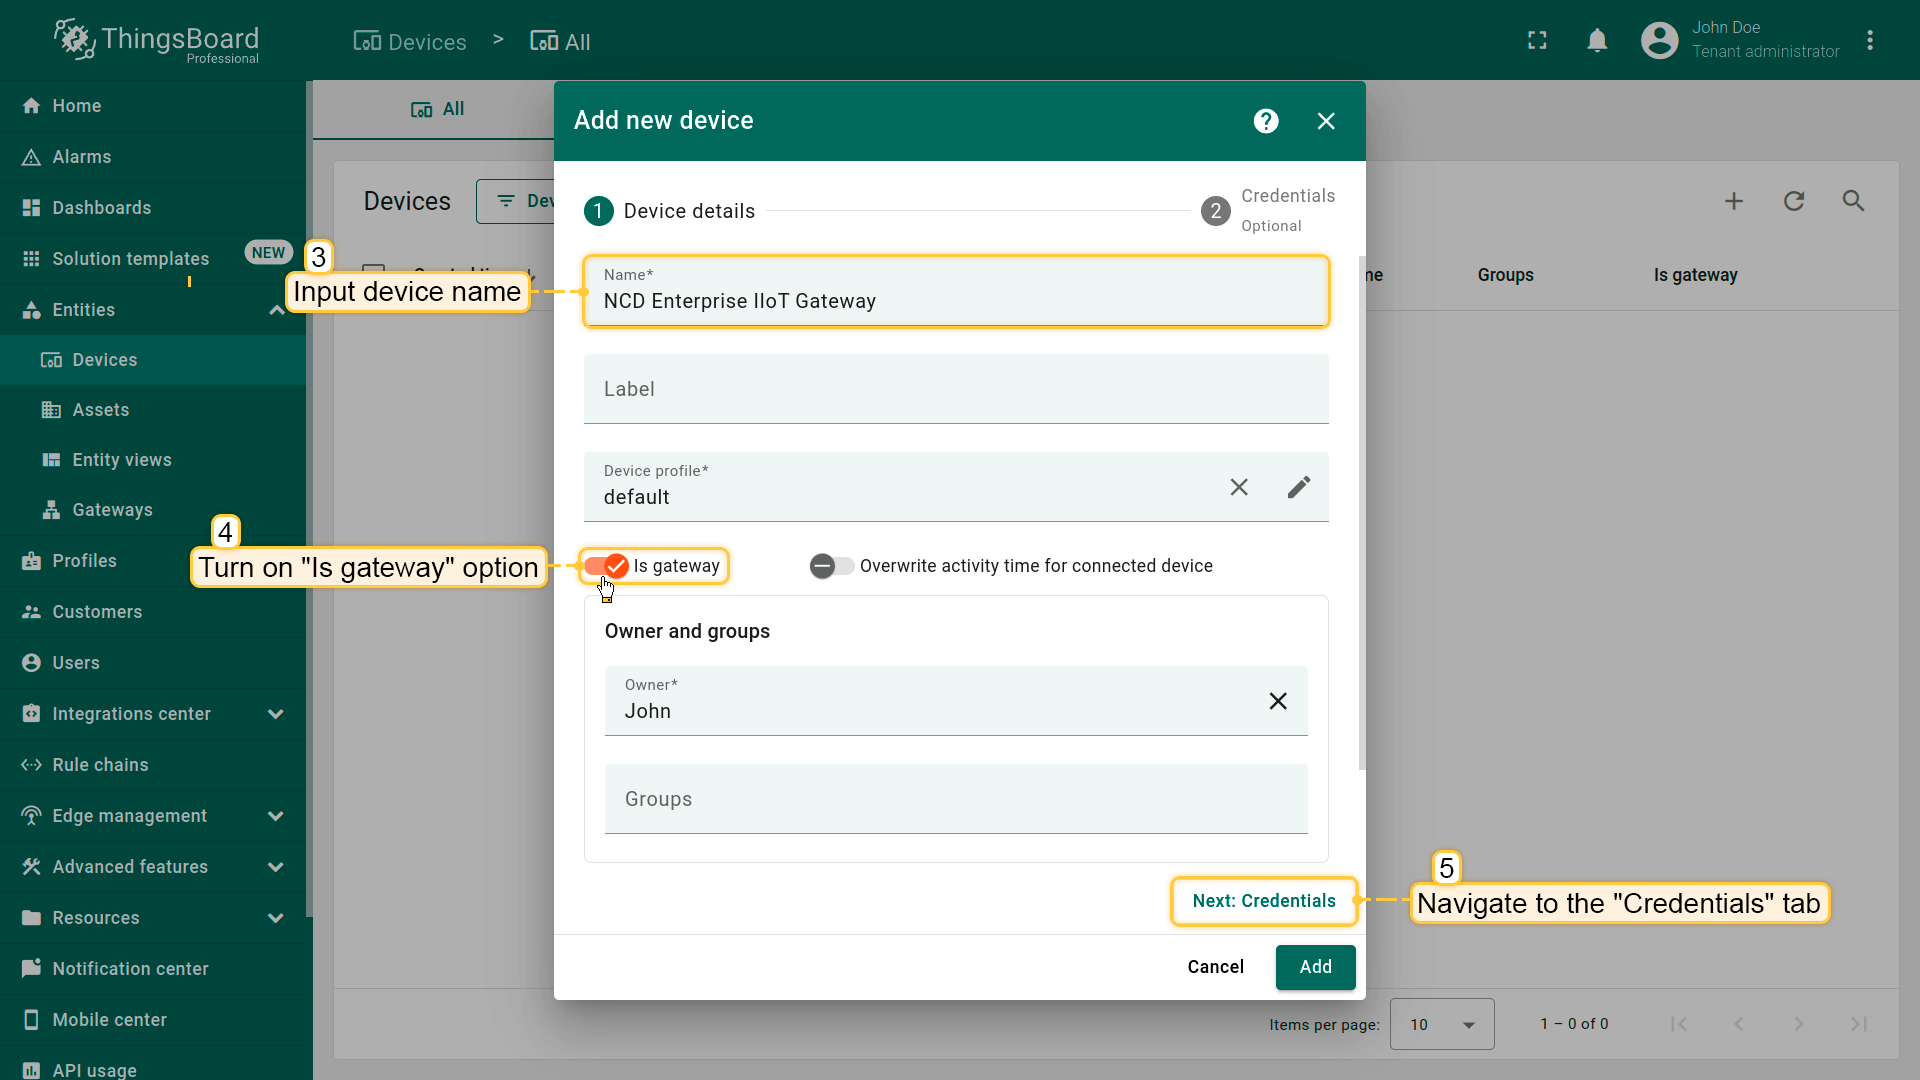Enable overwrite activity time toggle
The image size is (1920, 1080).
[x=831, y=566]
